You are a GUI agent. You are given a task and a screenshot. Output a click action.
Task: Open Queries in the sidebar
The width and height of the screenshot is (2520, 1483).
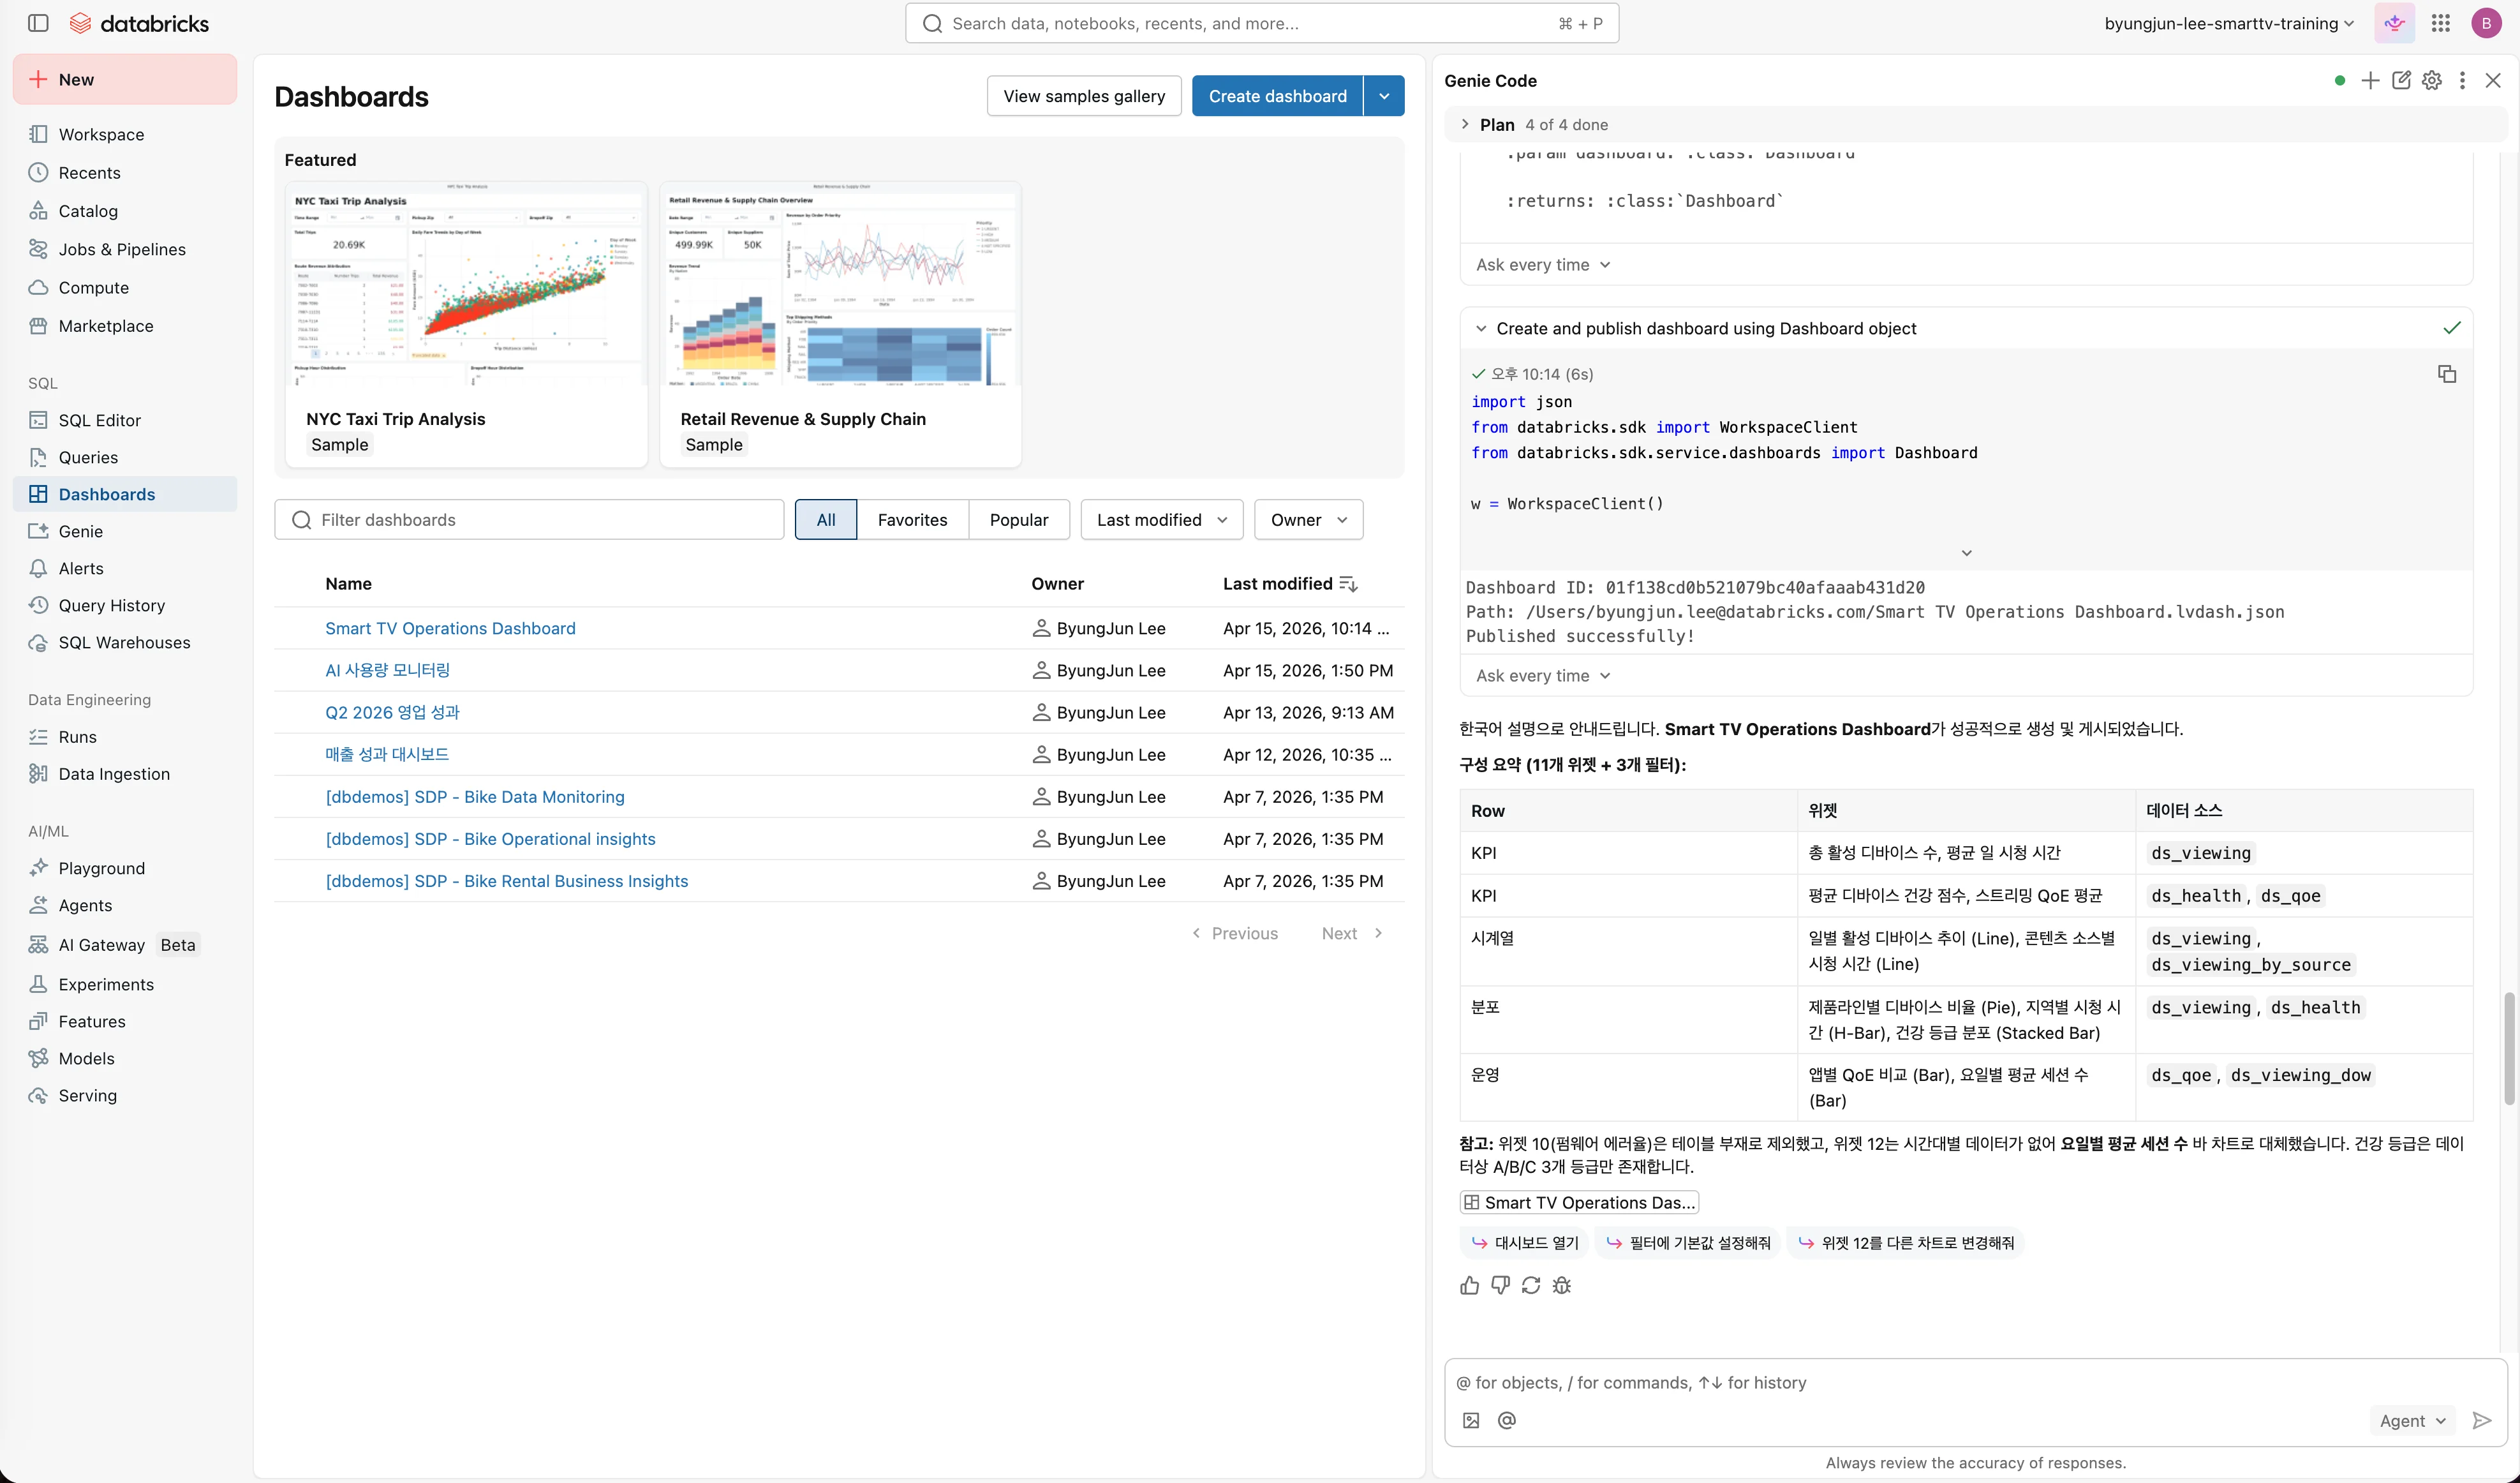pyautogui.click(x=125, y=457)
